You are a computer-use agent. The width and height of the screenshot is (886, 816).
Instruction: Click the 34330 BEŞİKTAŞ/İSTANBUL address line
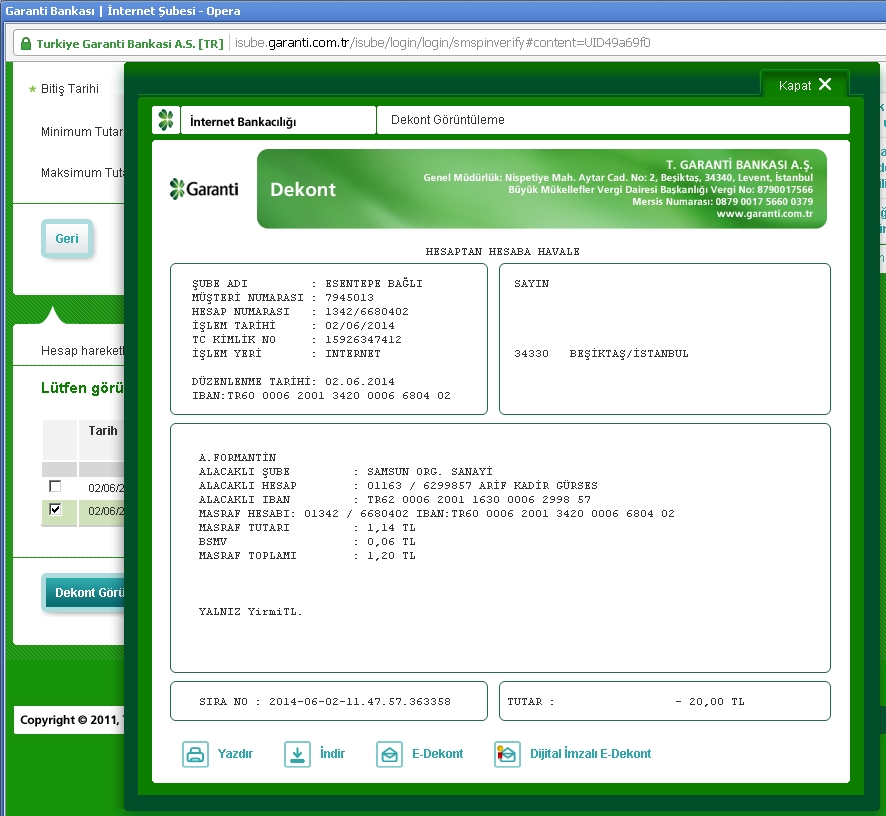[601, 354]
